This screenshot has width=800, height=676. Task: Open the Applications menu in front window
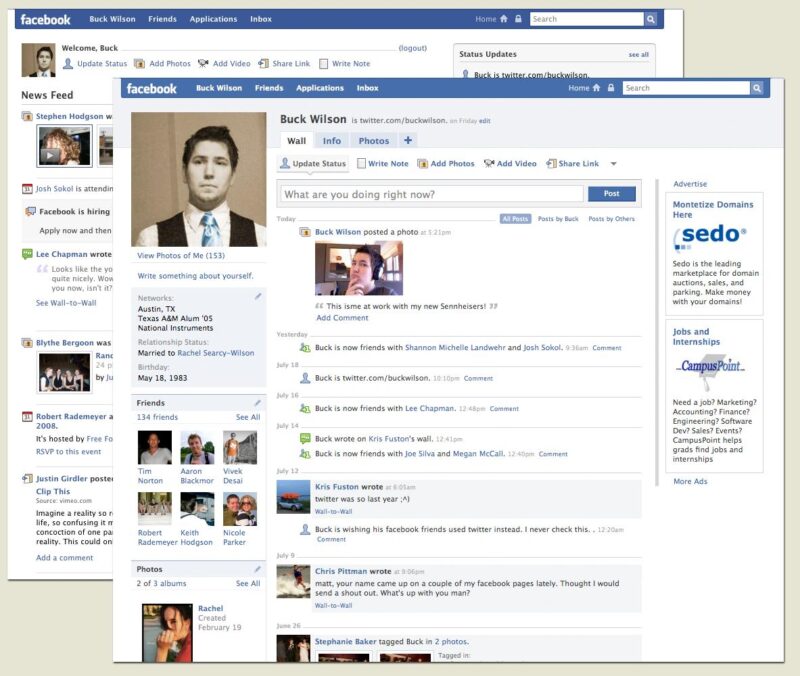coord(320,88)
